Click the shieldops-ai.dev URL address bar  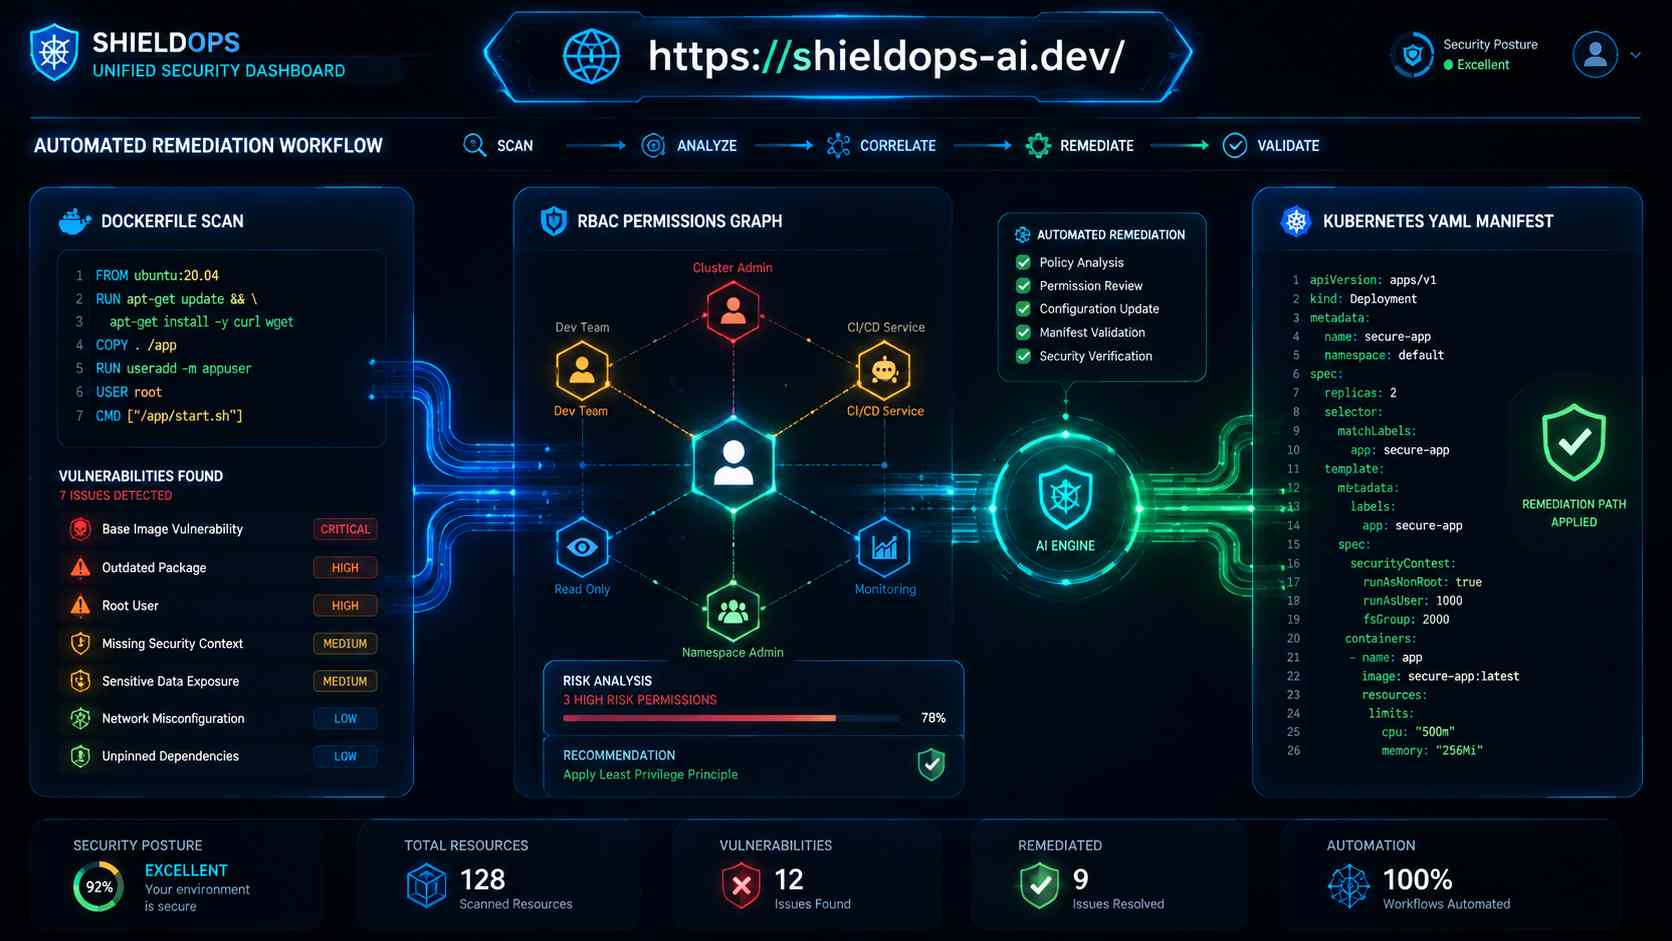[x=838, y=56]
